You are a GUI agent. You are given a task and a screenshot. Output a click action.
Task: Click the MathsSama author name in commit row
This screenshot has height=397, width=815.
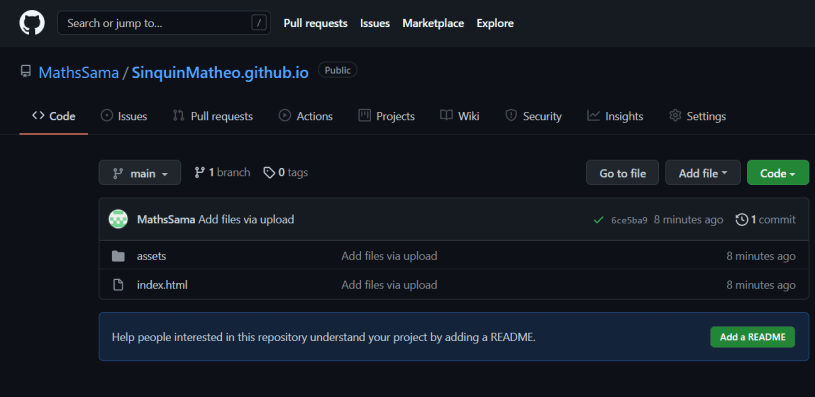166,219
